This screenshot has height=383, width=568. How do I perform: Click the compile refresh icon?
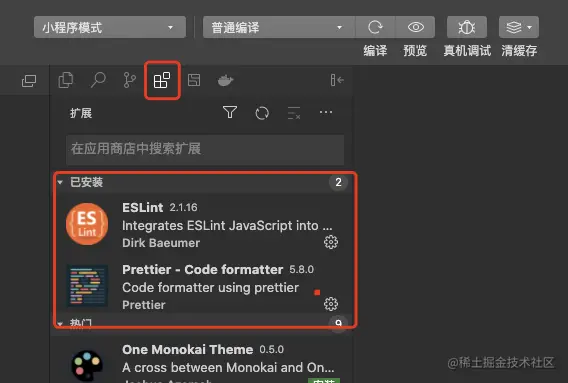(375, 27)
